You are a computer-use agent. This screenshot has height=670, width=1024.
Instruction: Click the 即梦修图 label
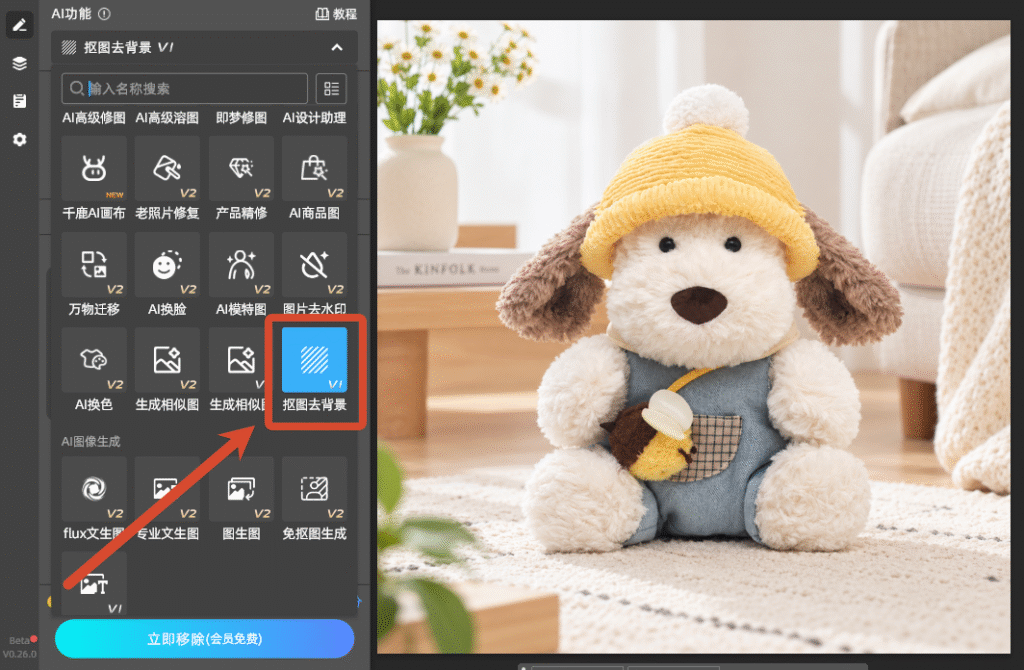coord(241,118)
